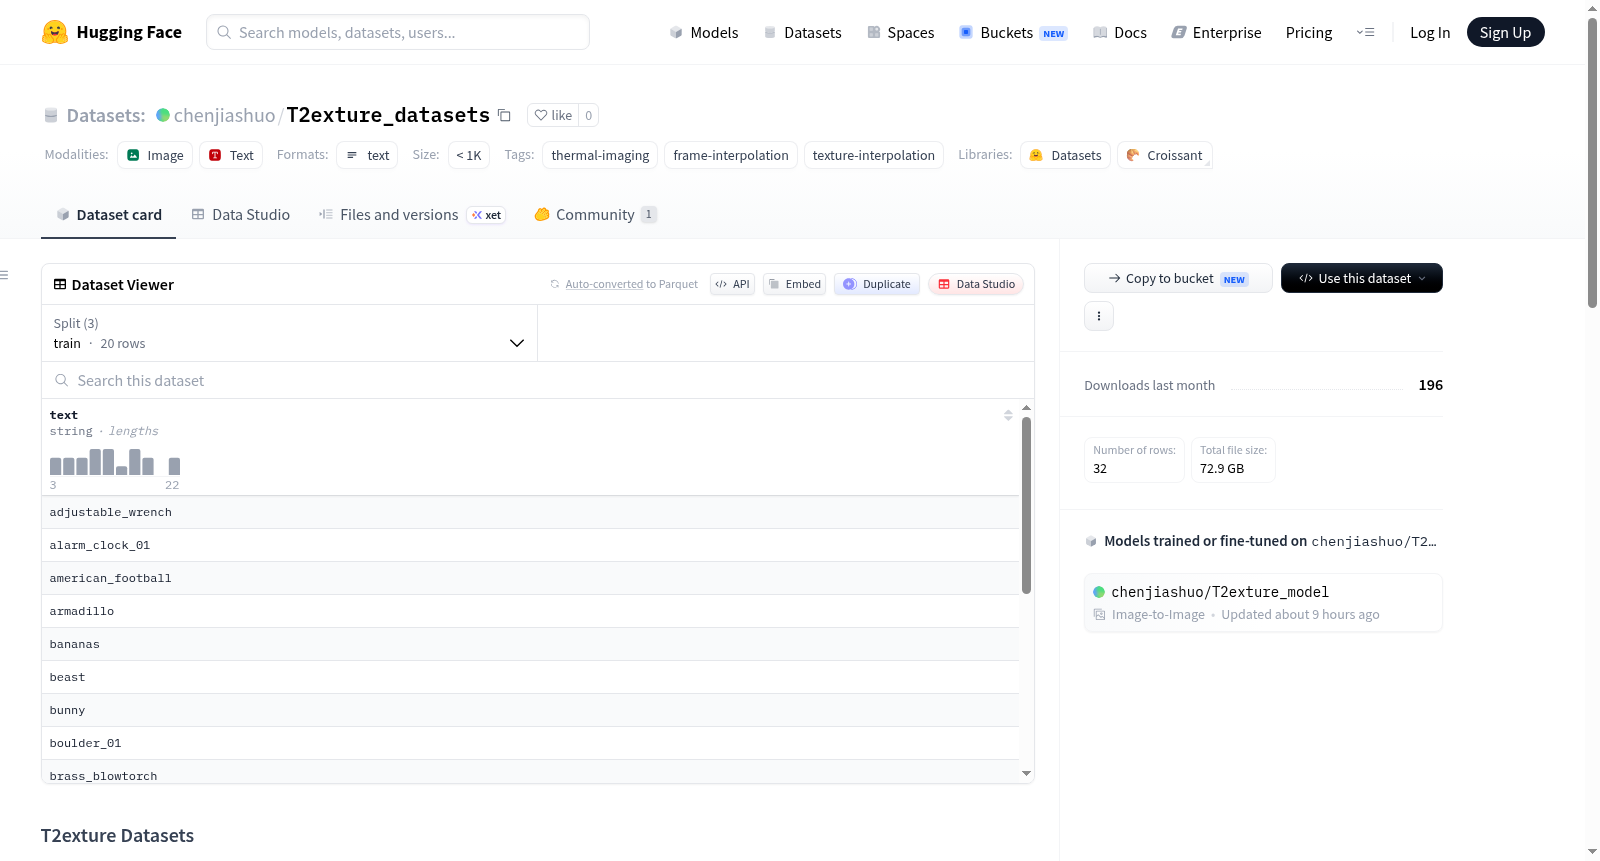The width and height of the screenshot is (1600, 861).
Task: Click the like count number
Action: click(589, 115)
